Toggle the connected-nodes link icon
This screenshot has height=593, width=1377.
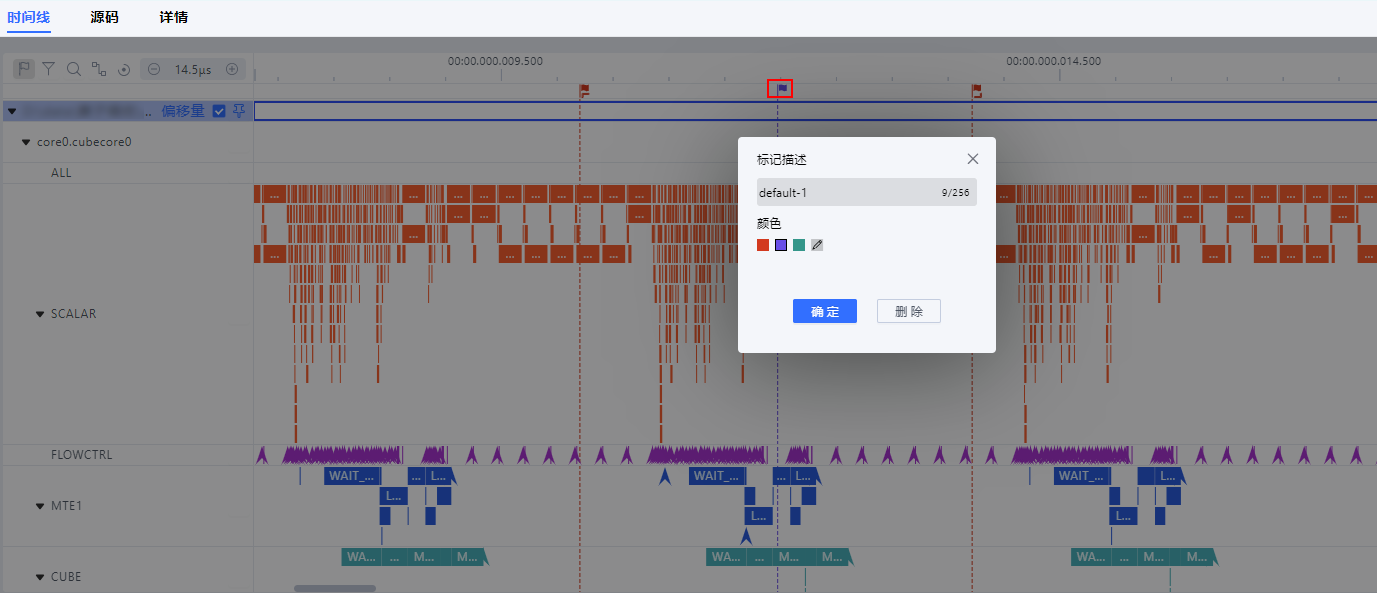(x=99, y=69)
